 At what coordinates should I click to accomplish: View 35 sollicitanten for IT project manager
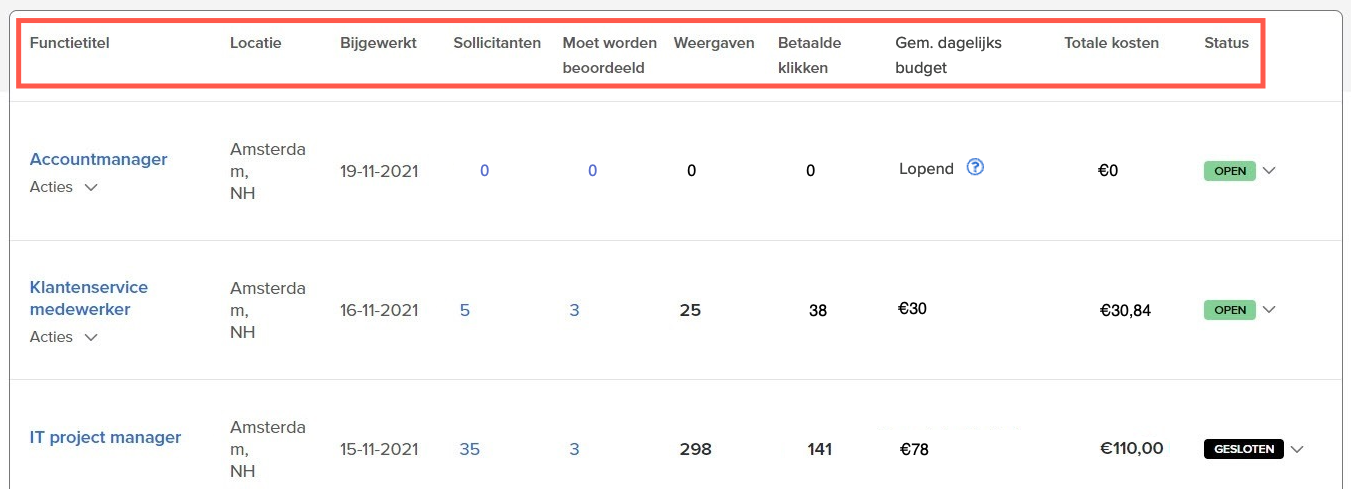coord(469,449)
